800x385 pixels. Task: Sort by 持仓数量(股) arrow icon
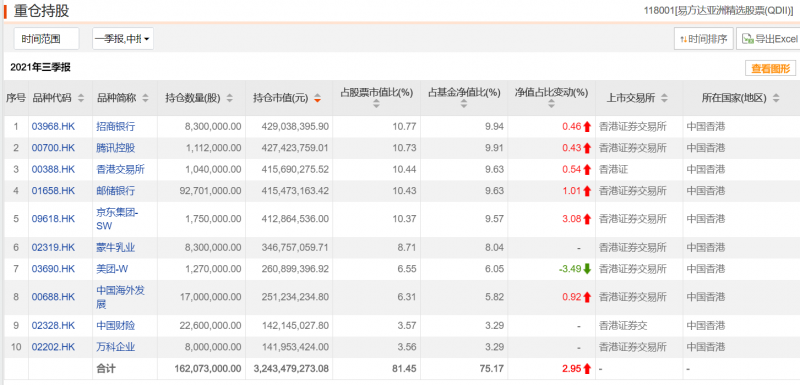pyautogui.click(x=229, y=98)
